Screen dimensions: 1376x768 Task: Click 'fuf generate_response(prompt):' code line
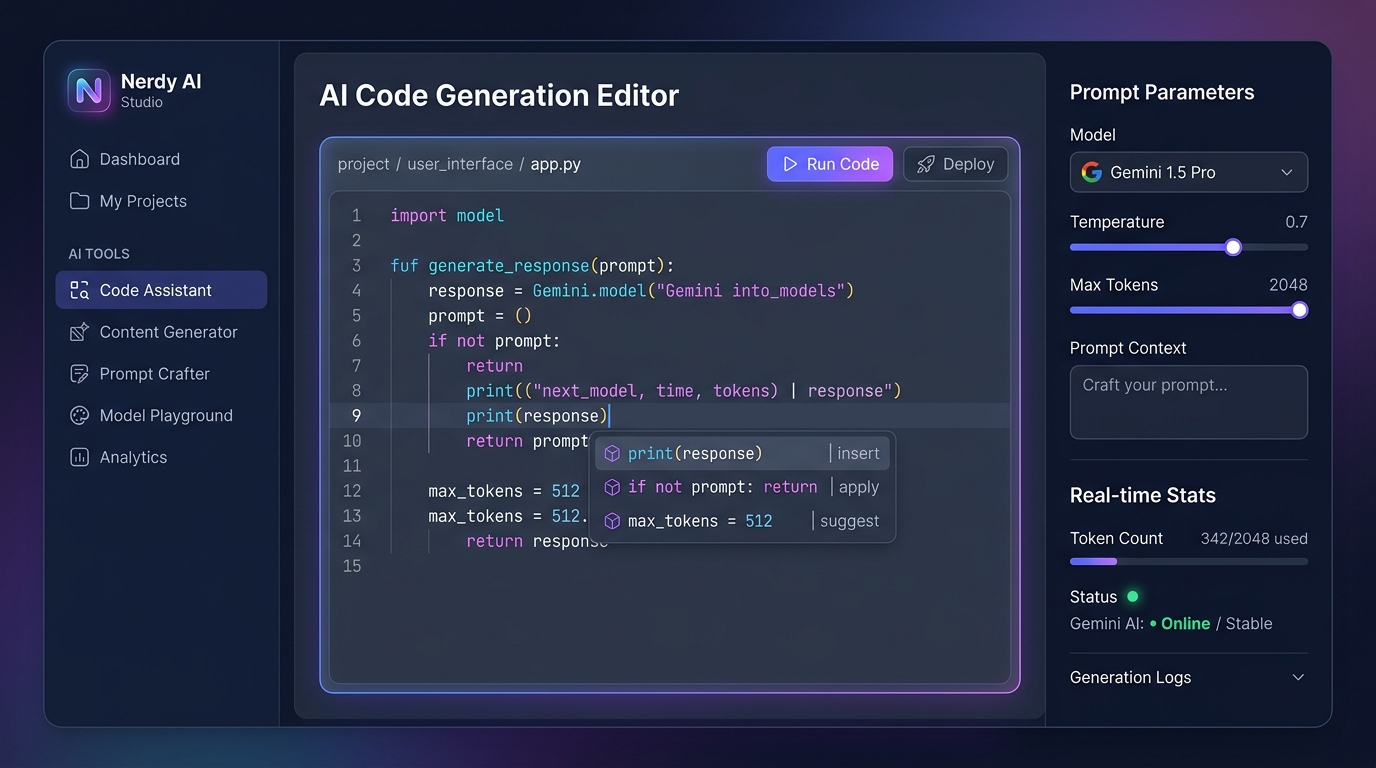(x=532, y=266)
